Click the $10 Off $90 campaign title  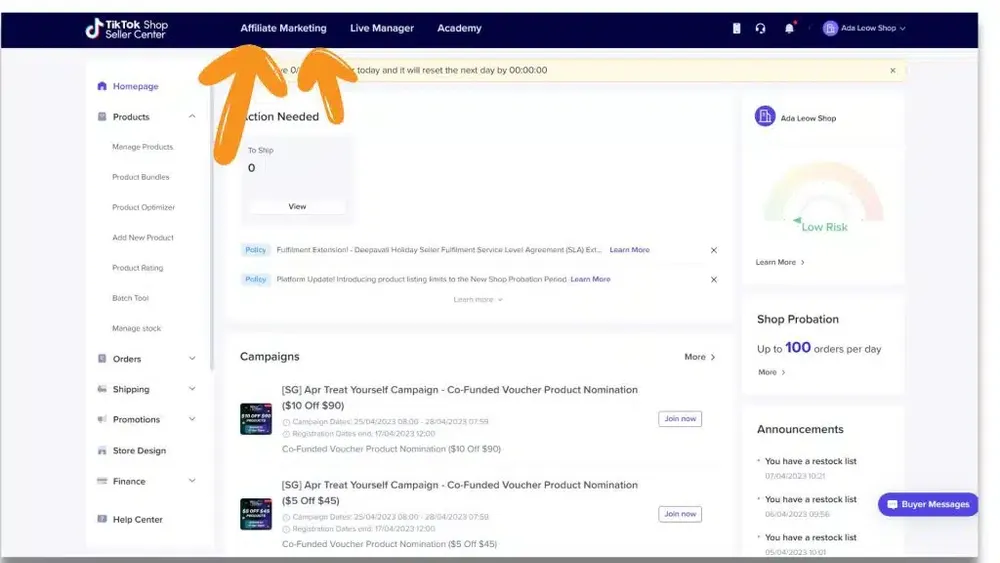click(460, 397)
